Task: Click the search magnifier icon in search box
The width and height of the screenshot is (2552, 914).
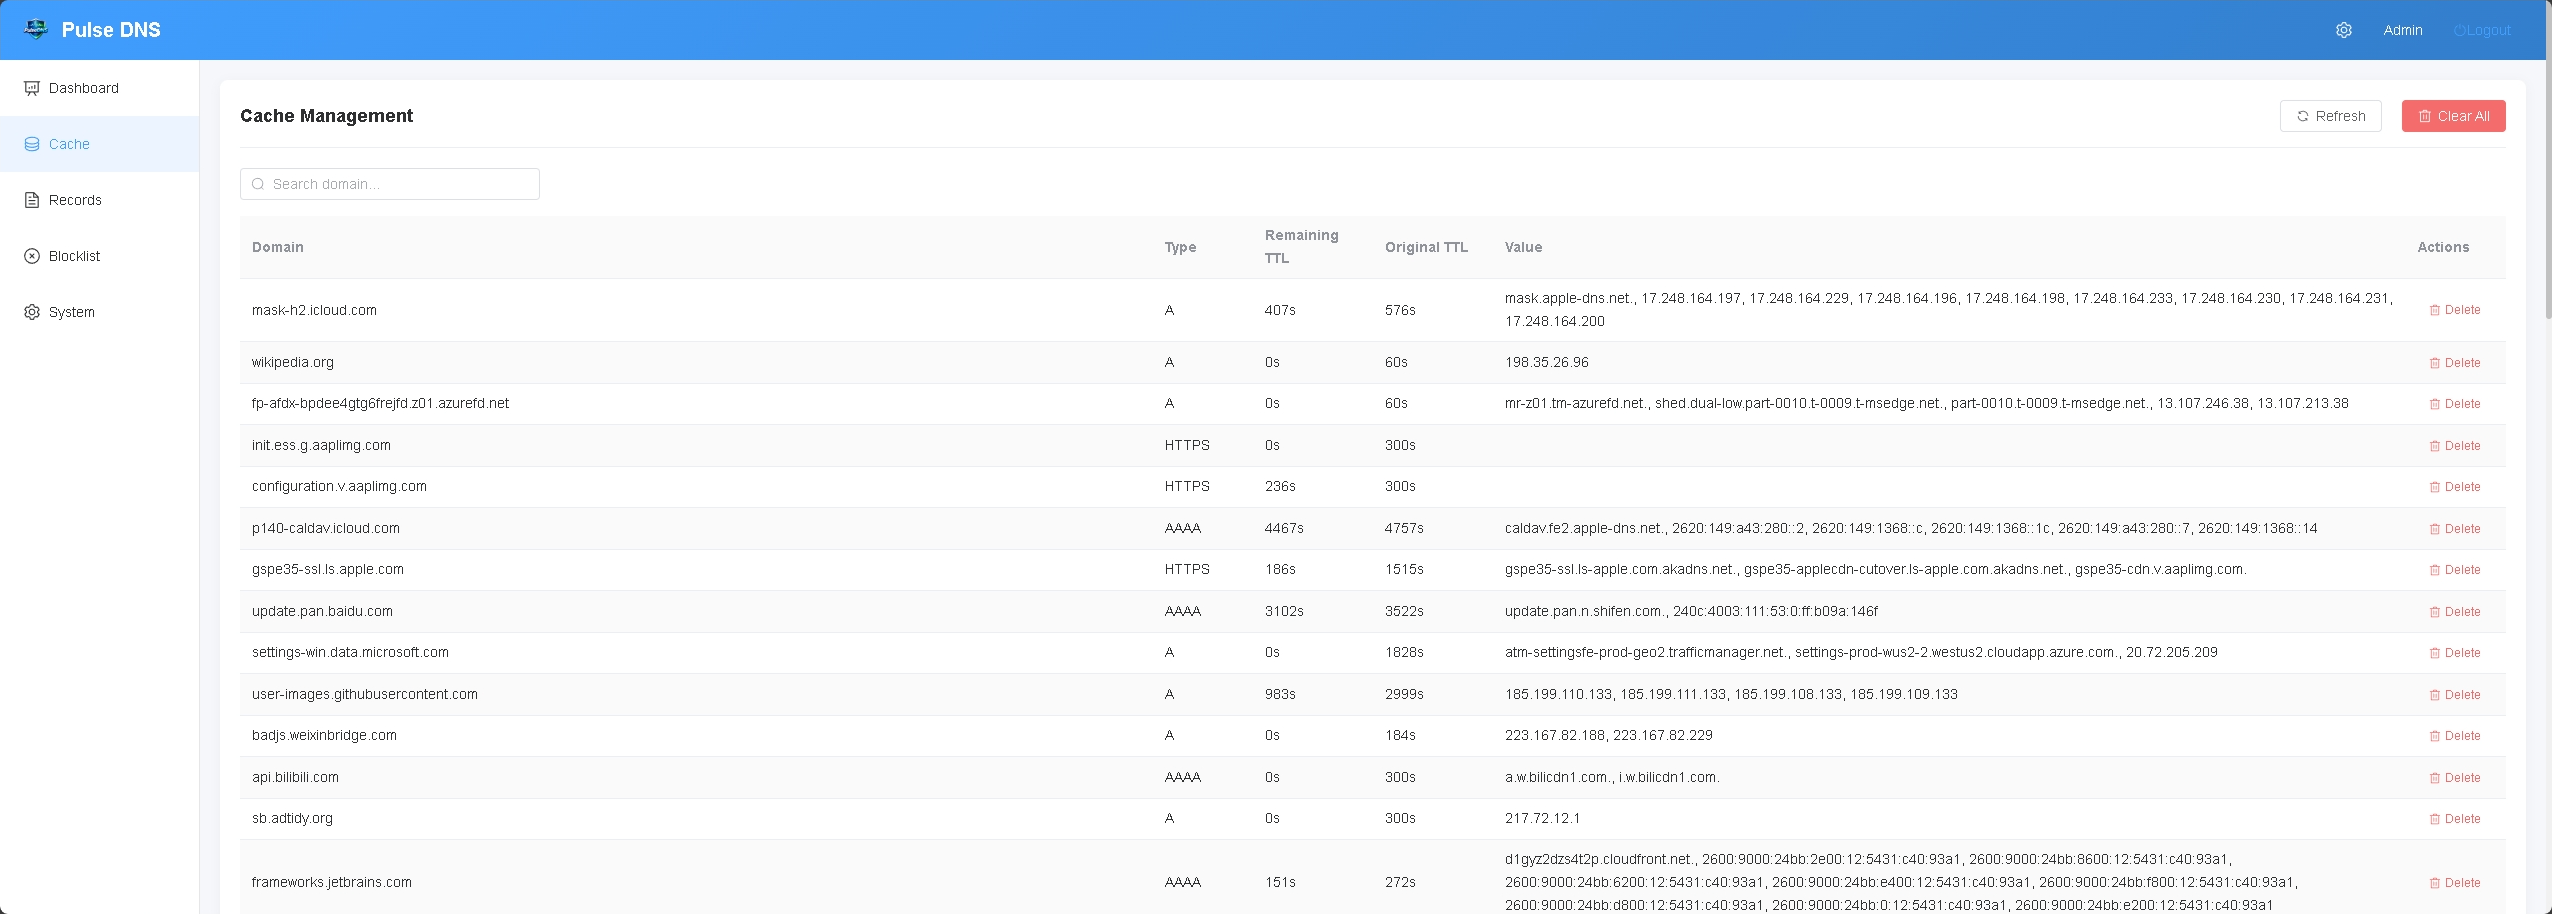Action: [259, 184]
